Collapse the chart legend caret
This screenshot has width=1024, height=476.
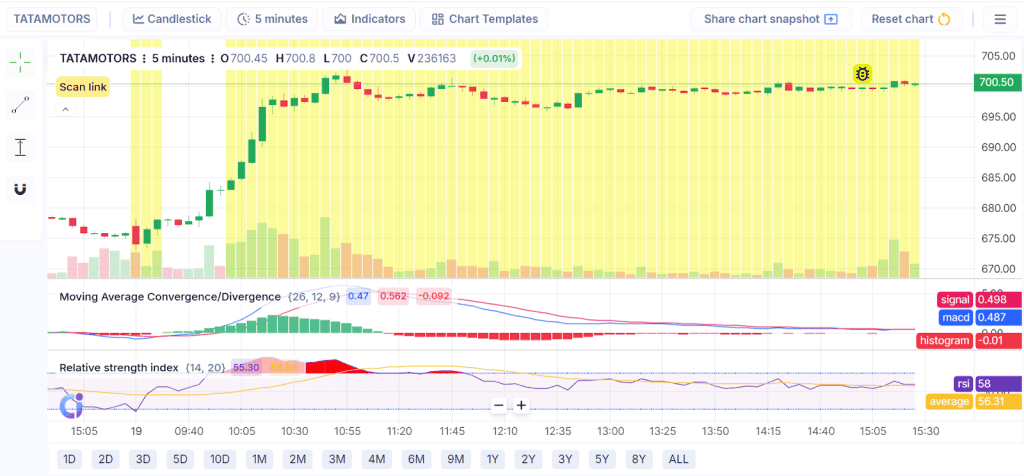[65, 110]
